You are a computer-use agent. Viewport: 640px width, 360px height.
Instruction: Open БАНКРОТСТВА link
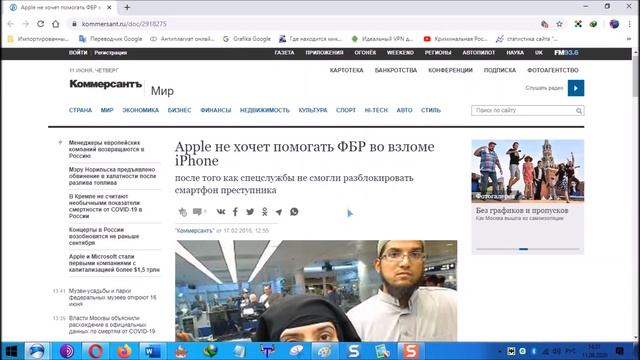click(396, 70)
